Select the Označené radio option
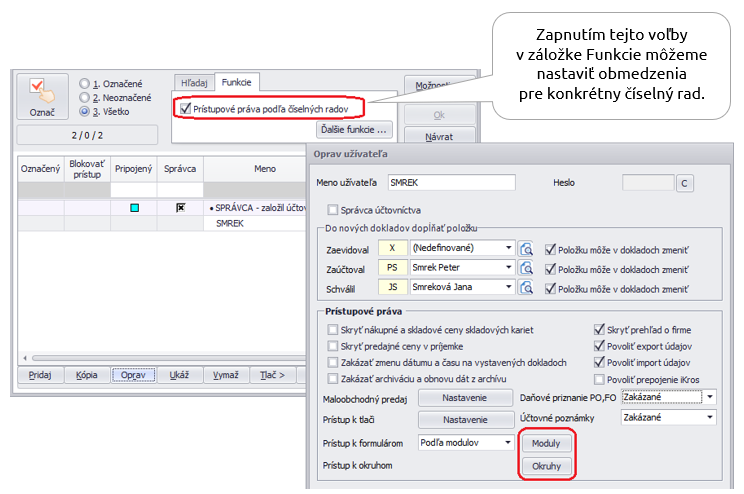 [85, 83]
